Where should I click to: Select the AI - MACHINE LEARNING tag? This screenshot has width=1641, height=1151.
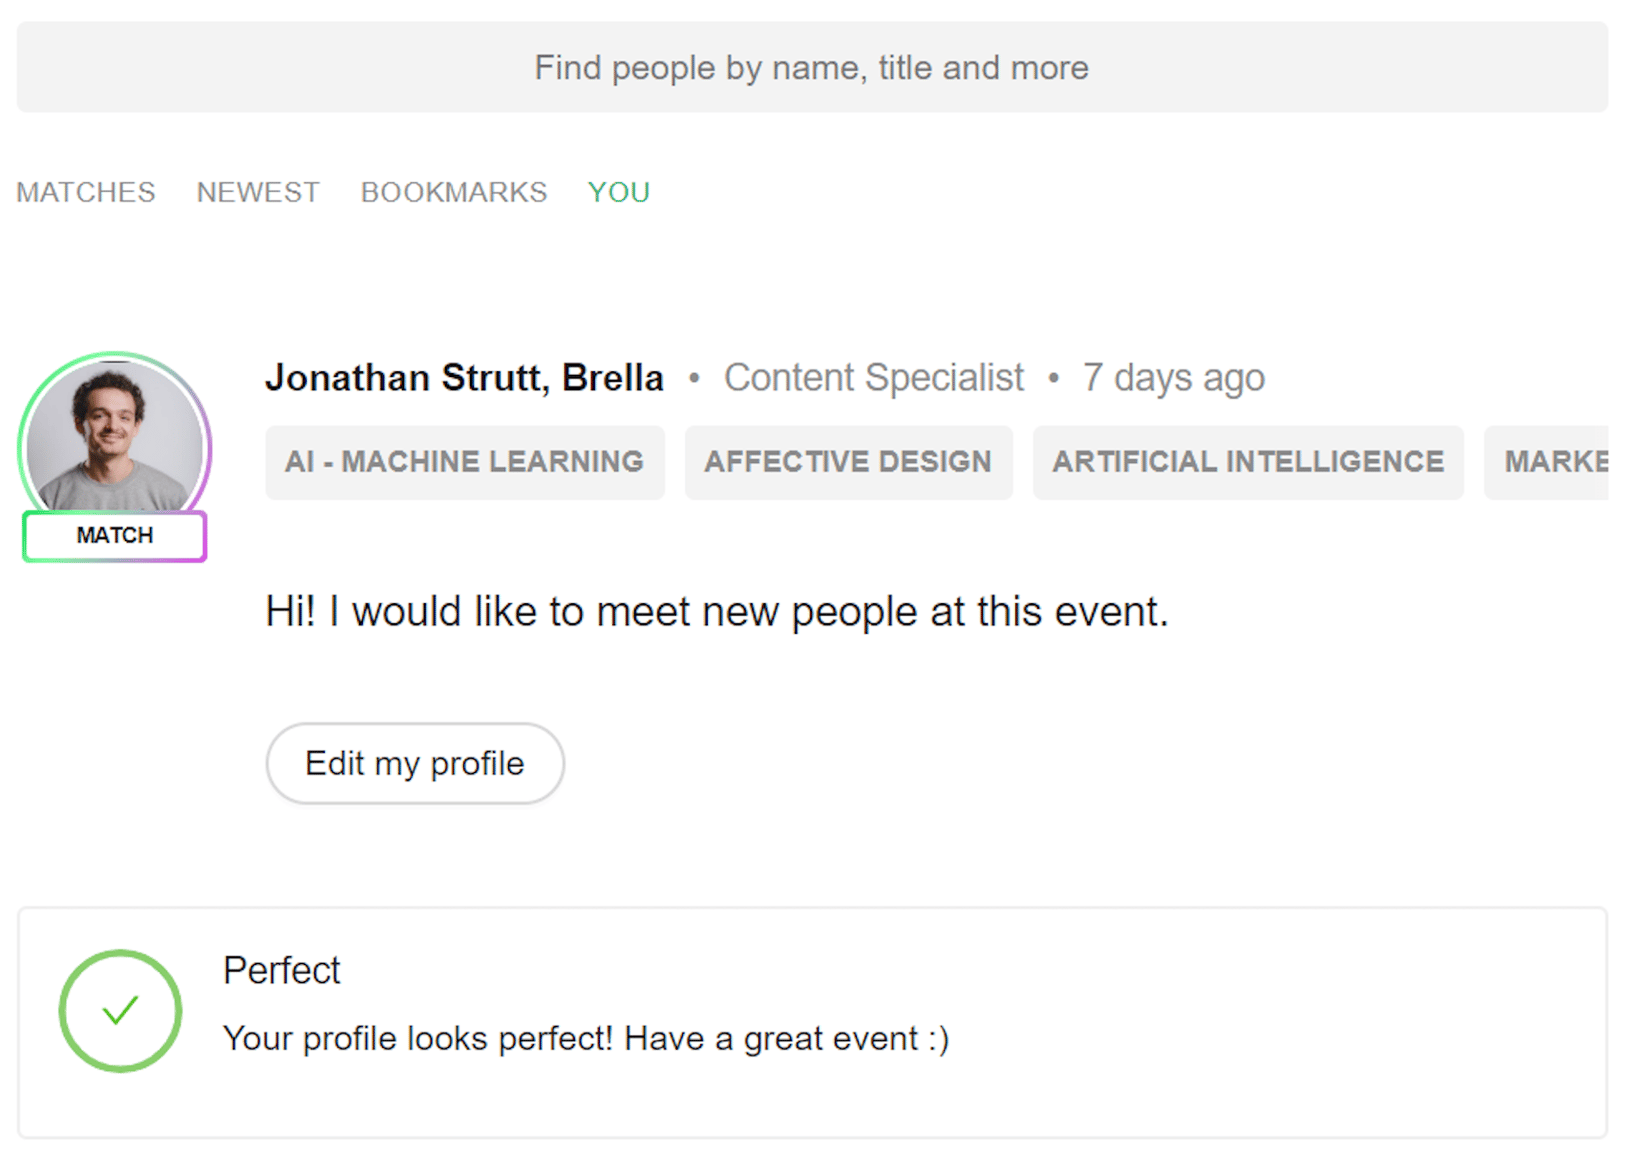pos(464,462)
